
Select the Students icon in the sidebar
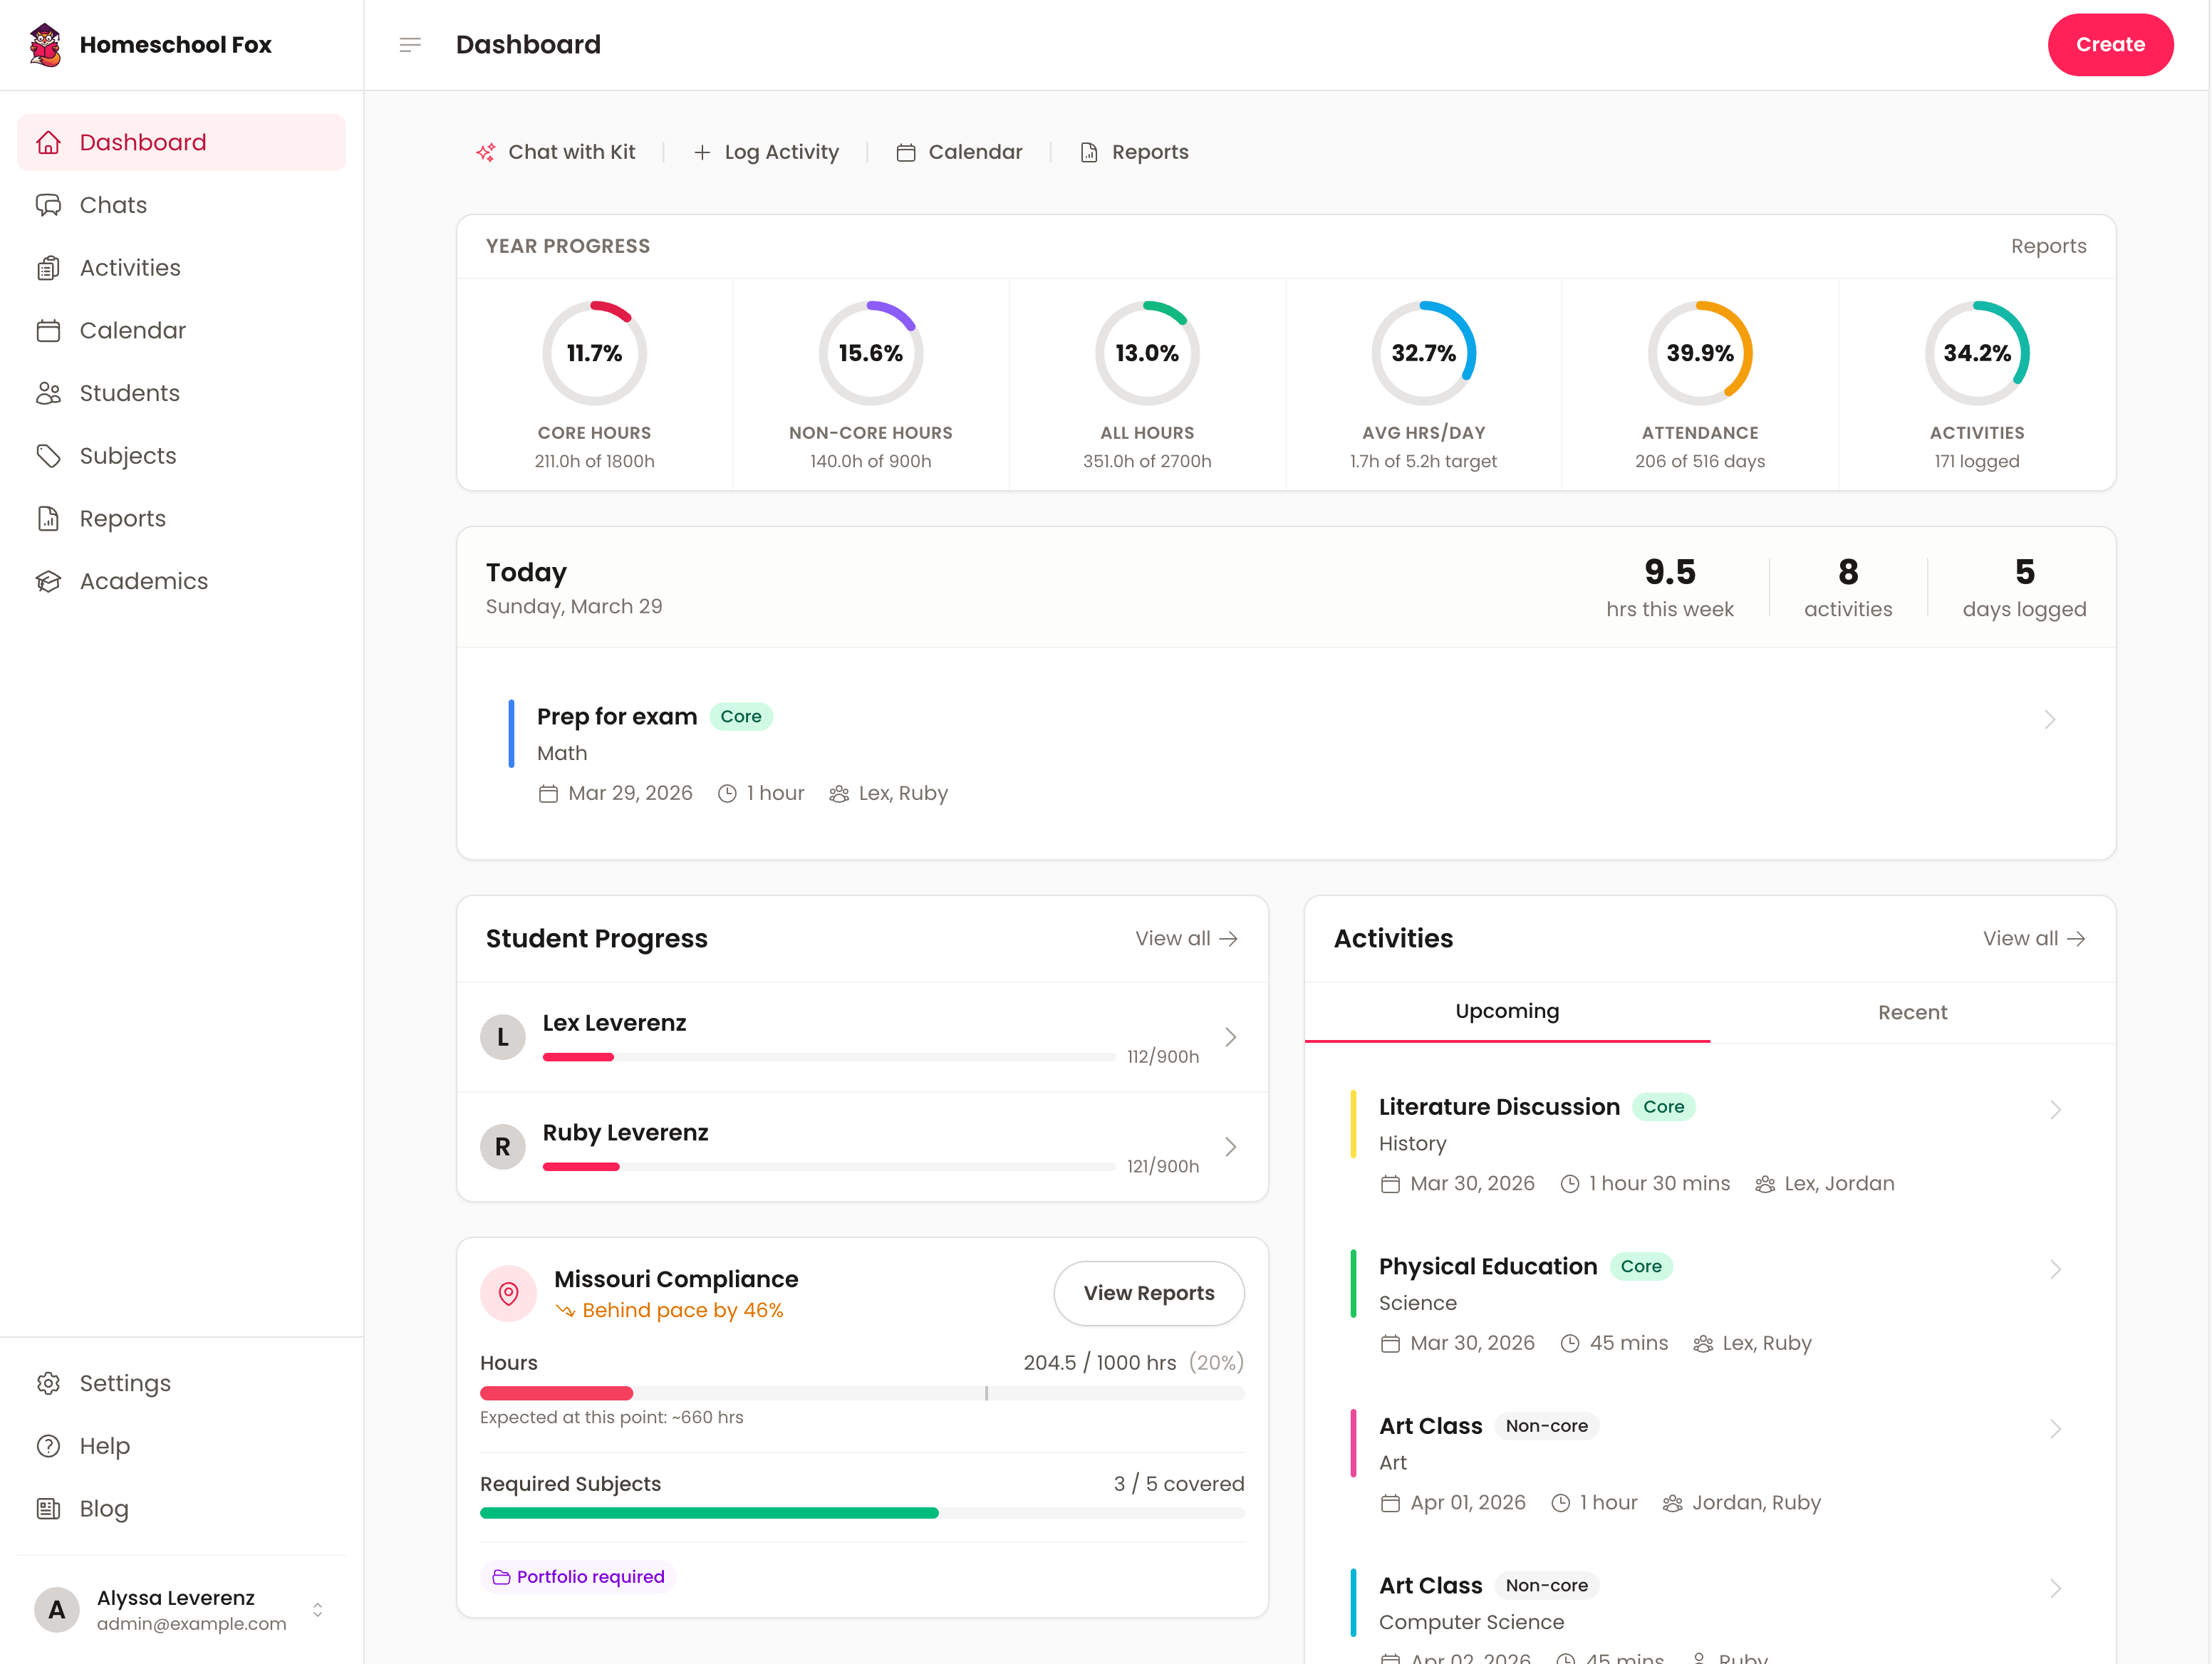click(49, 393)
